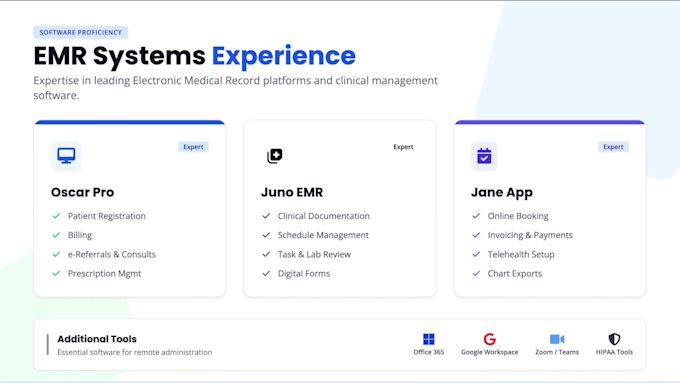The height and width of the screenshot is (383, 680).
Task: Click the 'HIPAA Tools' label
Action: coord(614,352)
